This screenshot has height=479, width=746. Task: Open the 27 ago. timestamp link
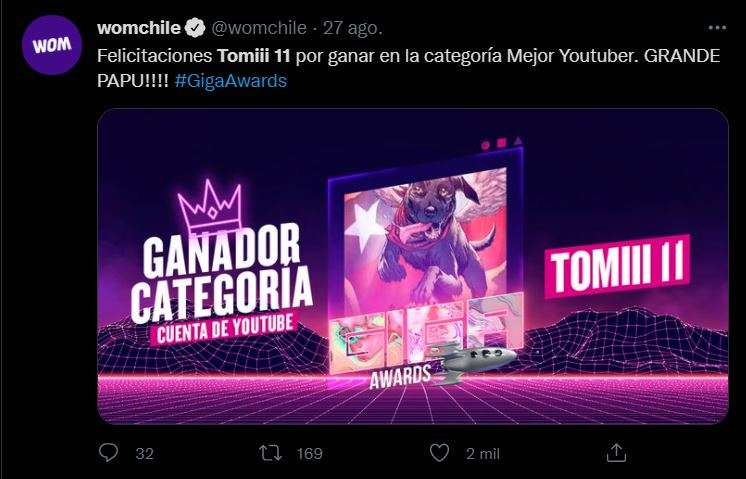[353, 29]
